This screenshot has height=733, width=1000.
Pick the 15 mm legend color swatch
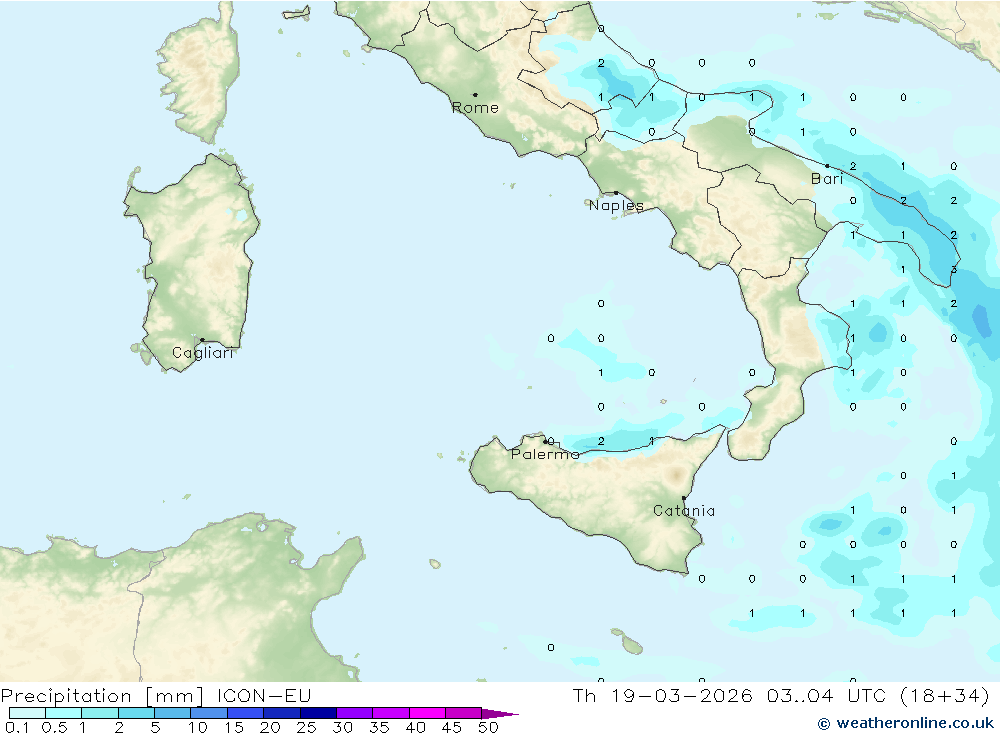(246, 713)
